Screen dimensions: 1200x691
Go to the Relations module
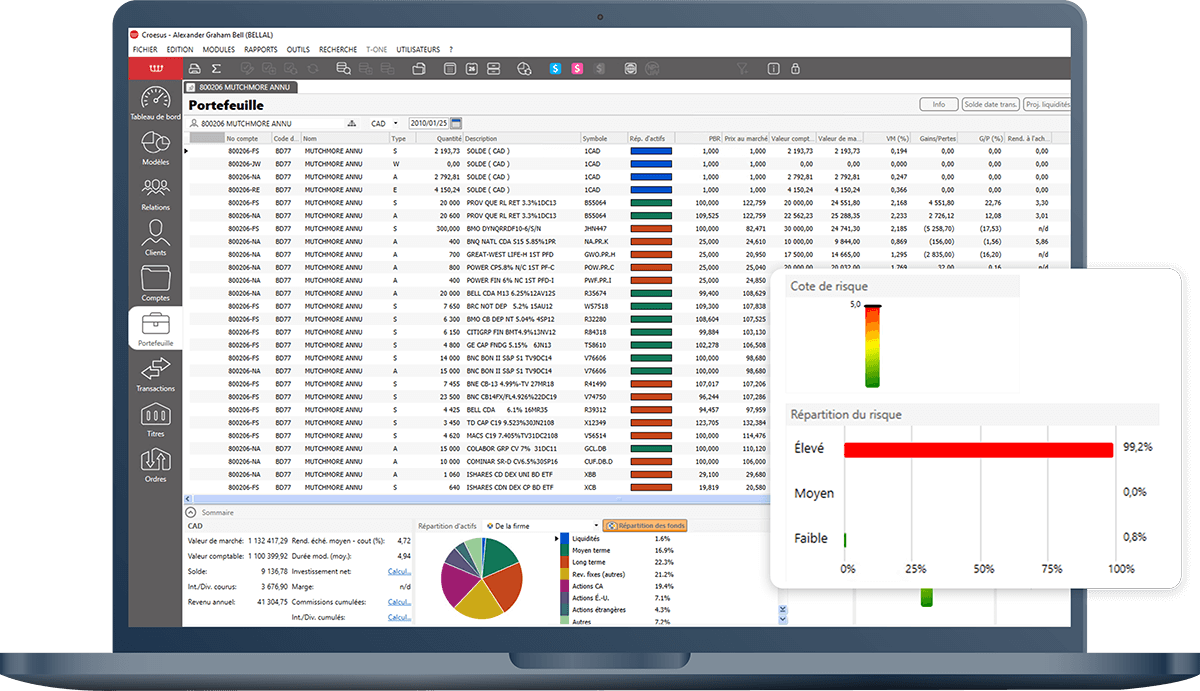[155, 193]
